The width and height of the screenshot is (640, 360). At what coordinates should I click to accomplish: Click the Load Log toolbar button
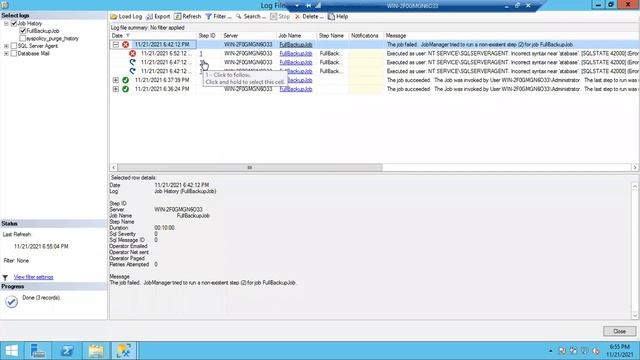click(x=126, y=16)
